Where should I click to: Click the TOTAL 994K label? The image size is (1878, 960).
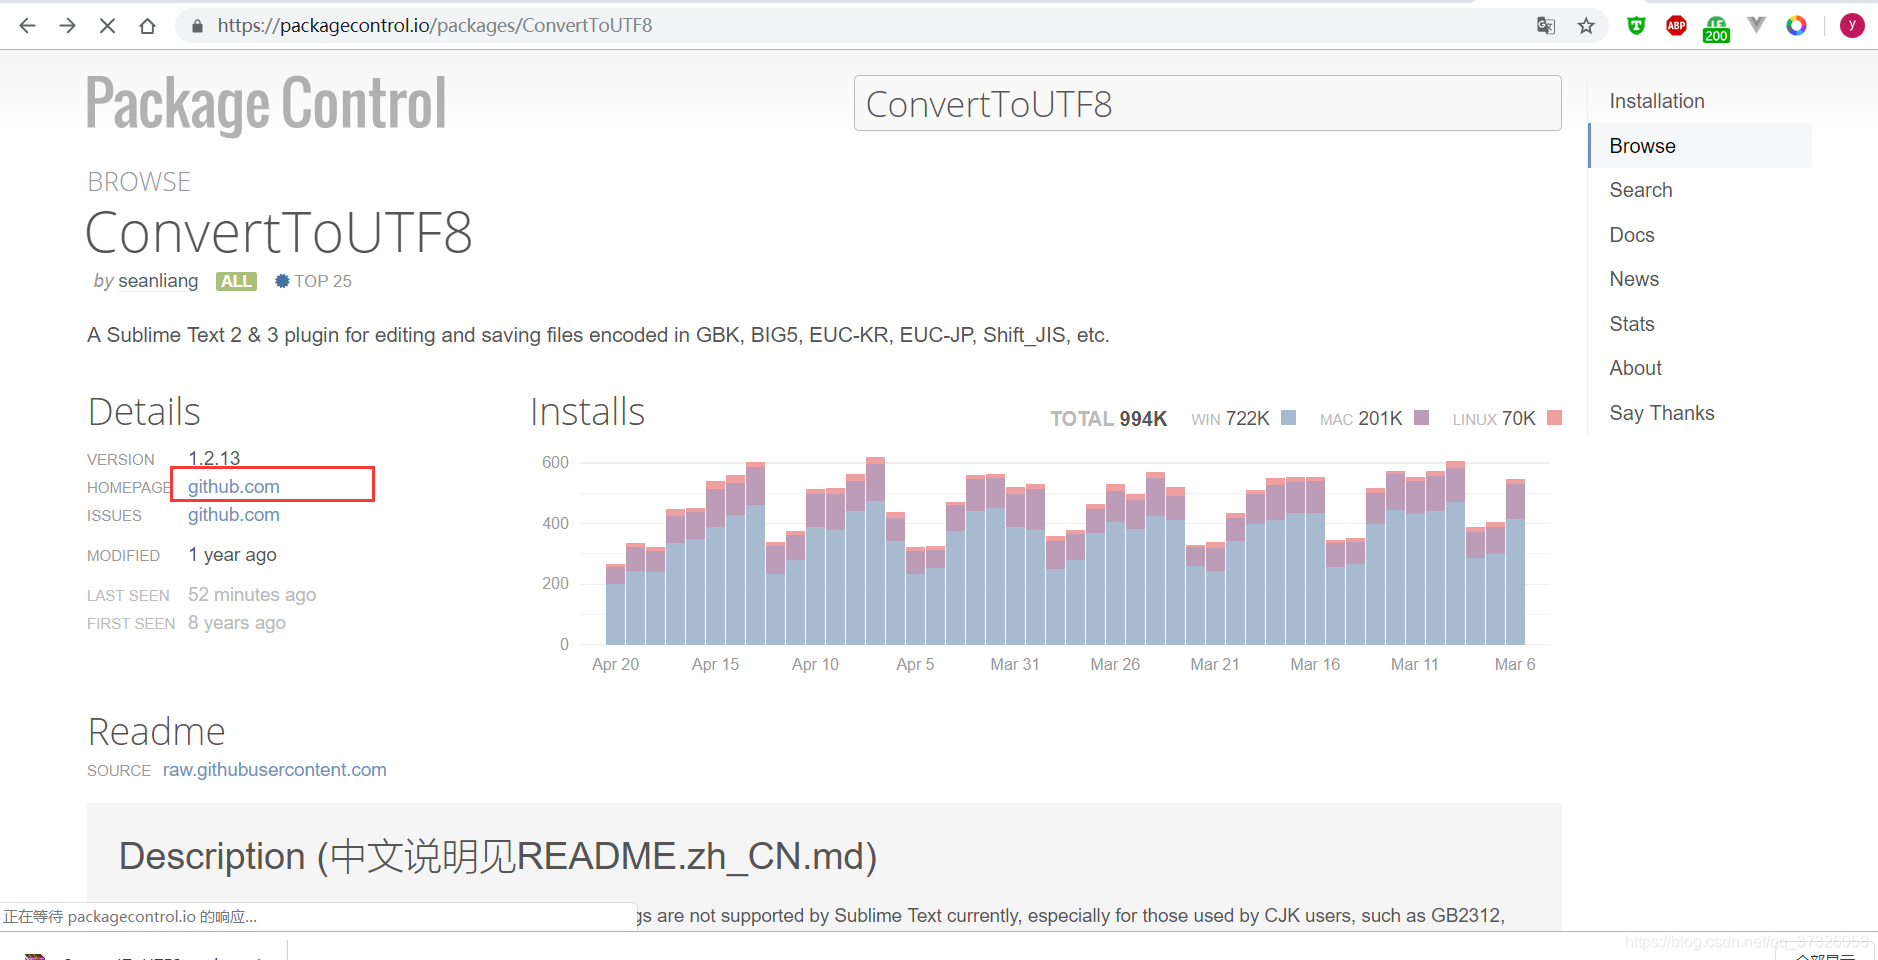[x=1108, y=419]
